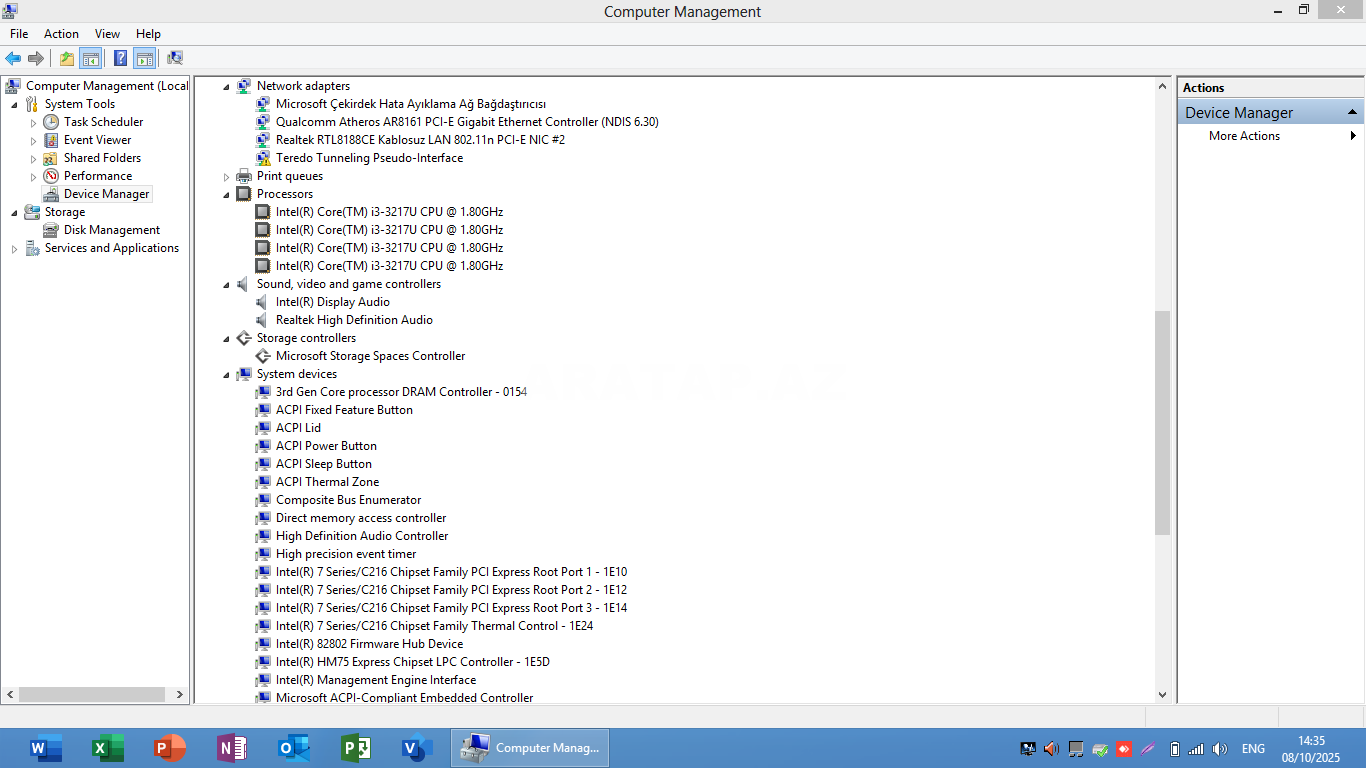Select Device Manager in left tree
Screen dimensions: 1366x768
(x=106, y=194)
